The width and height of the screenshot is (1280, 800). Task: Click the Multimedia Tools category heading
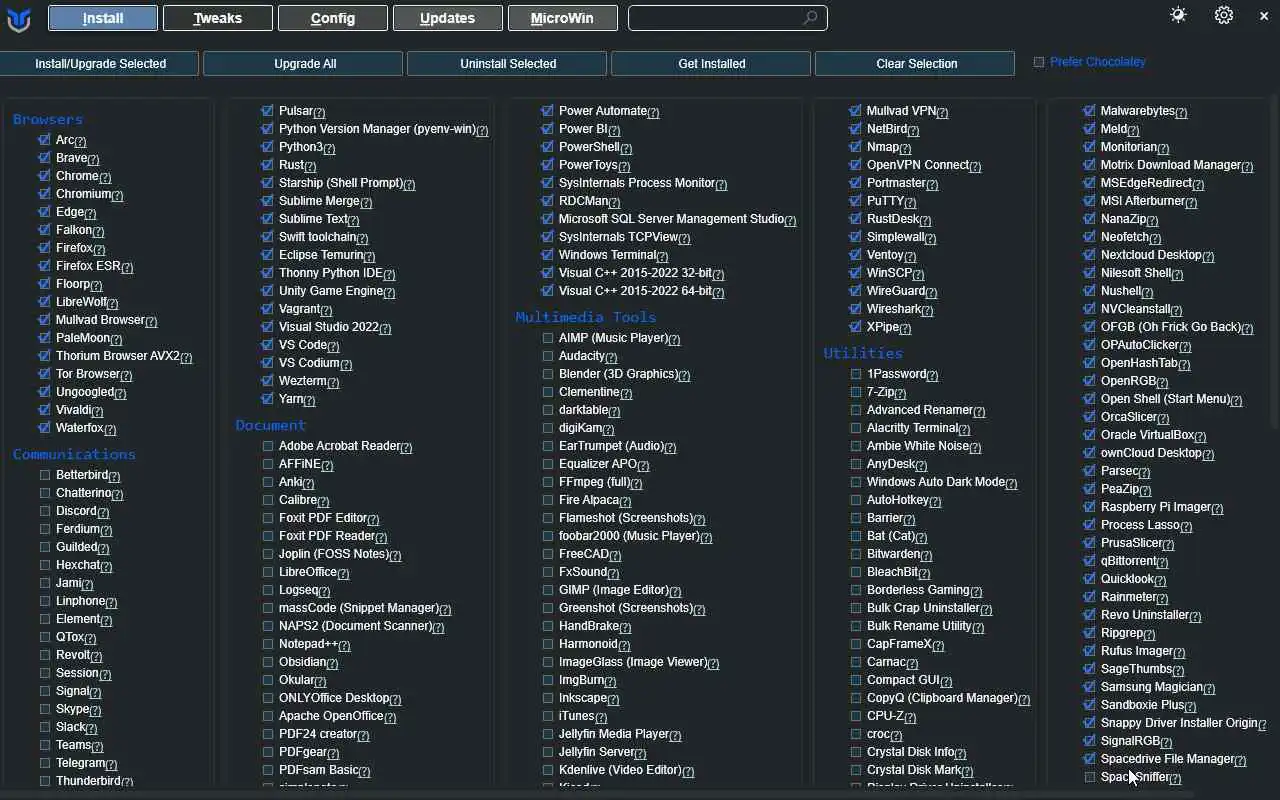click(586, 317)
